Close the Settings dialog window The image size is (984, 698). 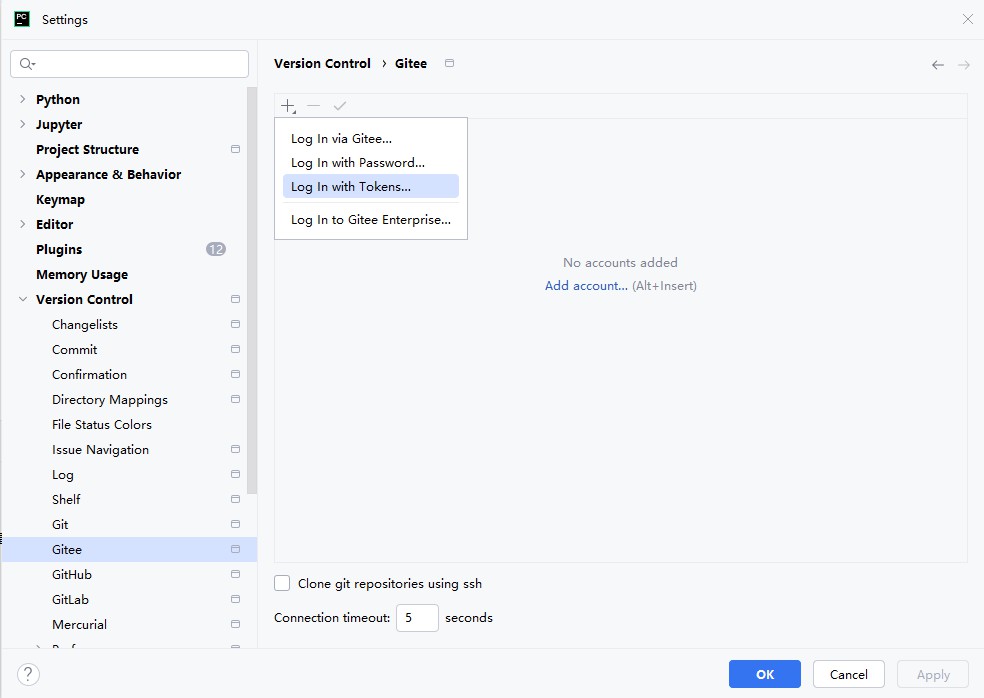coord(967,19)
